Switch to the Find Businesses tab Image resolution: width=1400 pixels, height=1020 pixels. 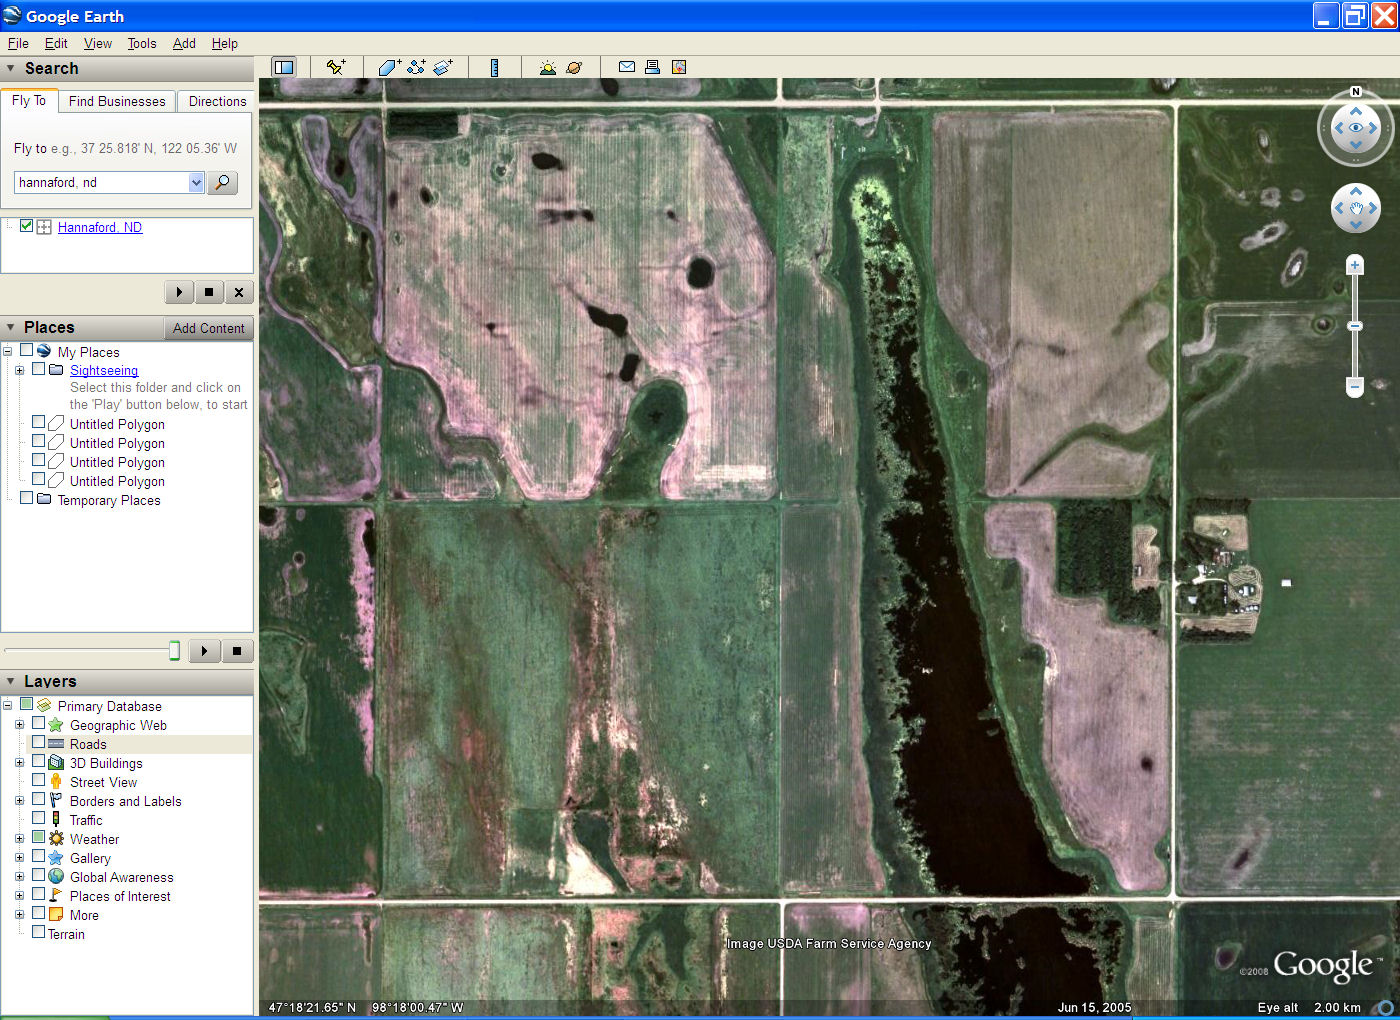(117, 101)
